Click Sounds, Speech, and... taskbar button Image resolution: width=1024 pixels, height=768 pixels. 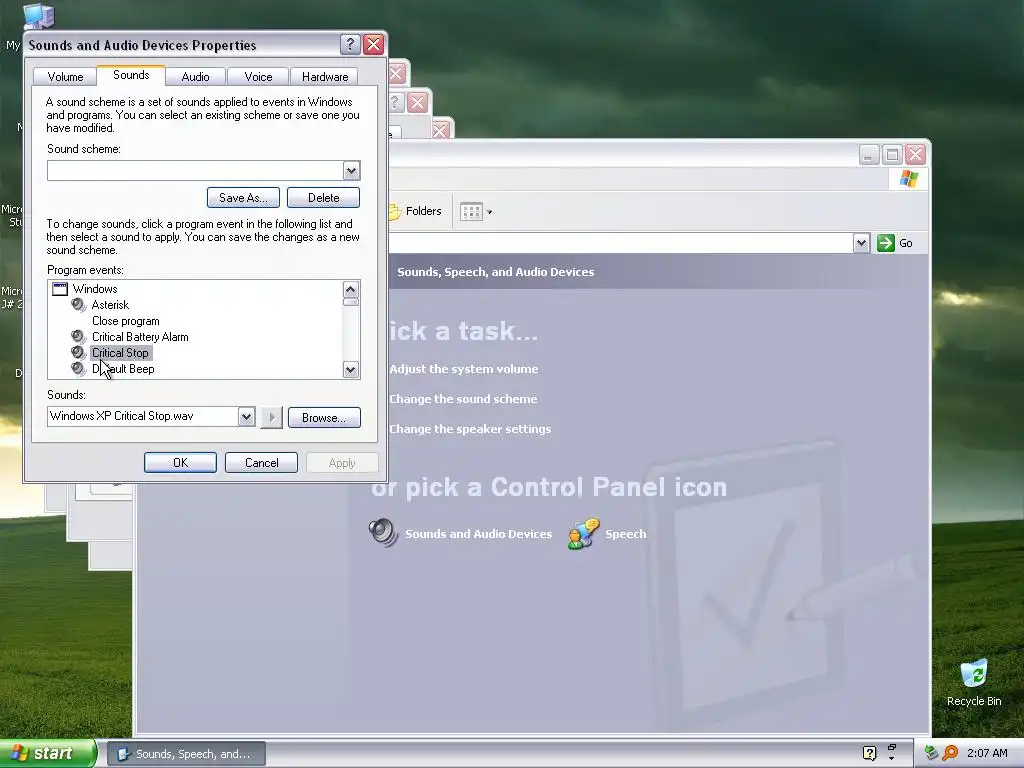coord(185,754)
